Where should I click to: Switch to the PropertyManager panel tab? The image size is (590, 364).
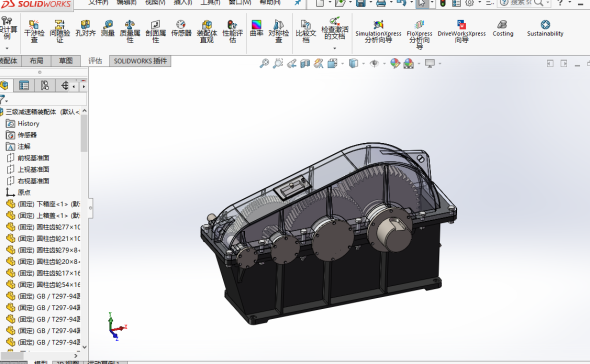tap(24, 85)
